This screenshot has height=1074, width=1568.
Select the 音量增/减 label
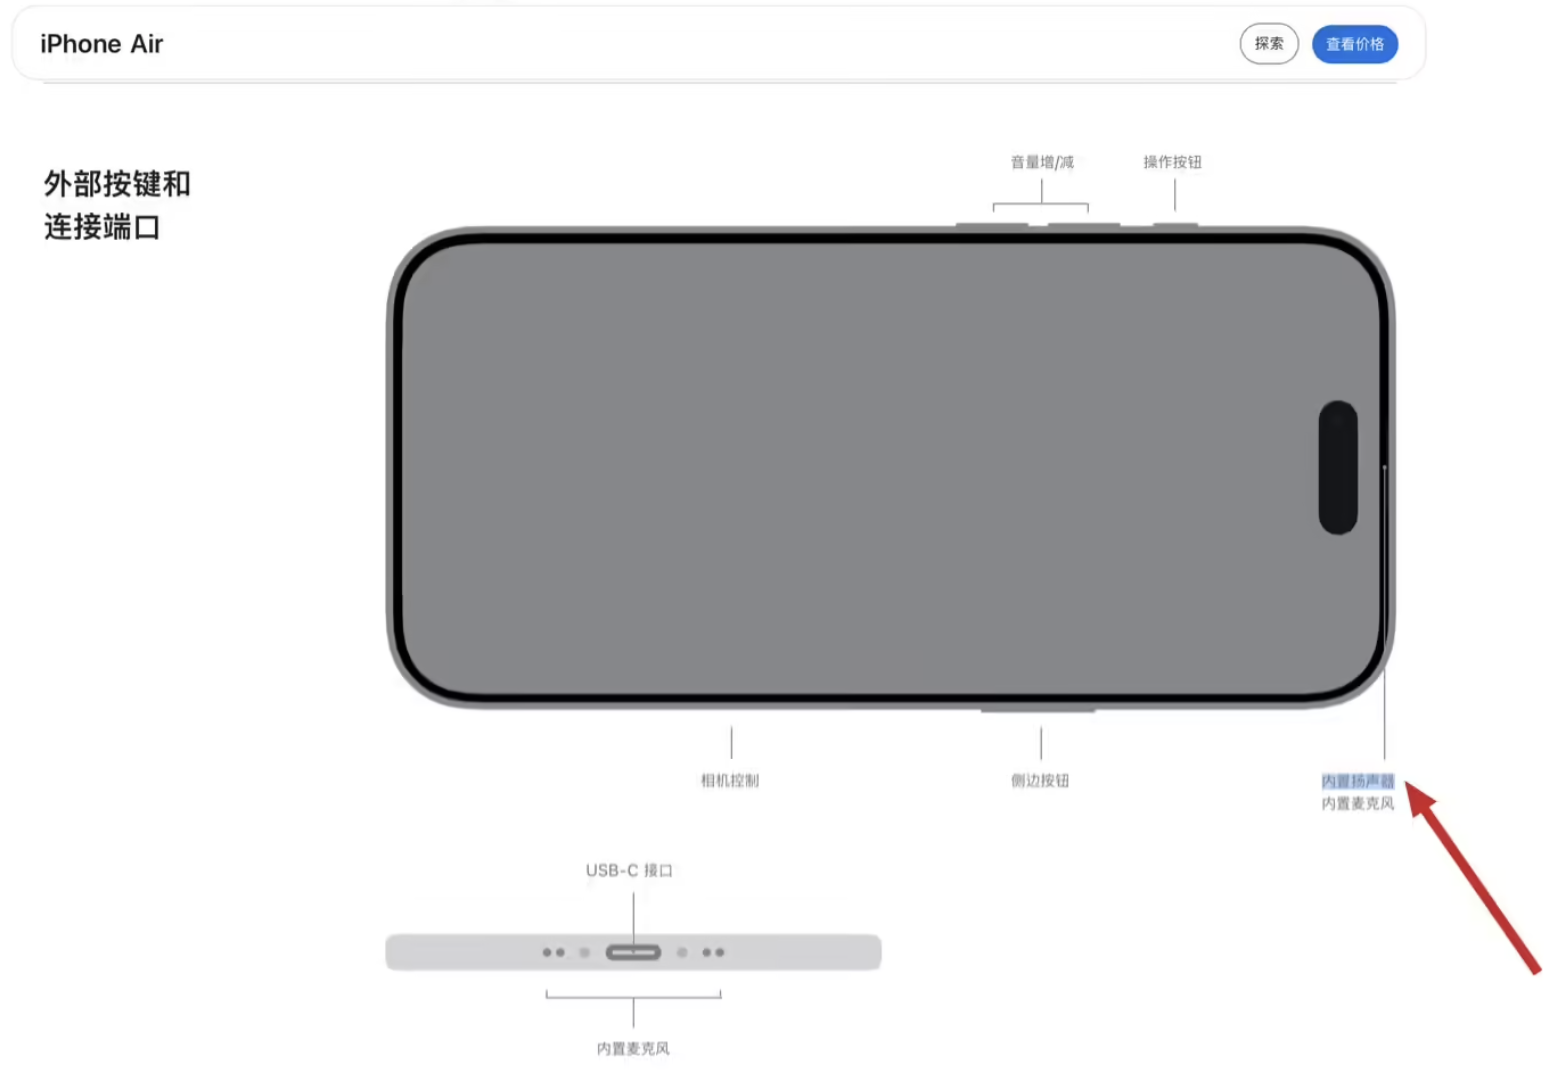coord(1041,162)
